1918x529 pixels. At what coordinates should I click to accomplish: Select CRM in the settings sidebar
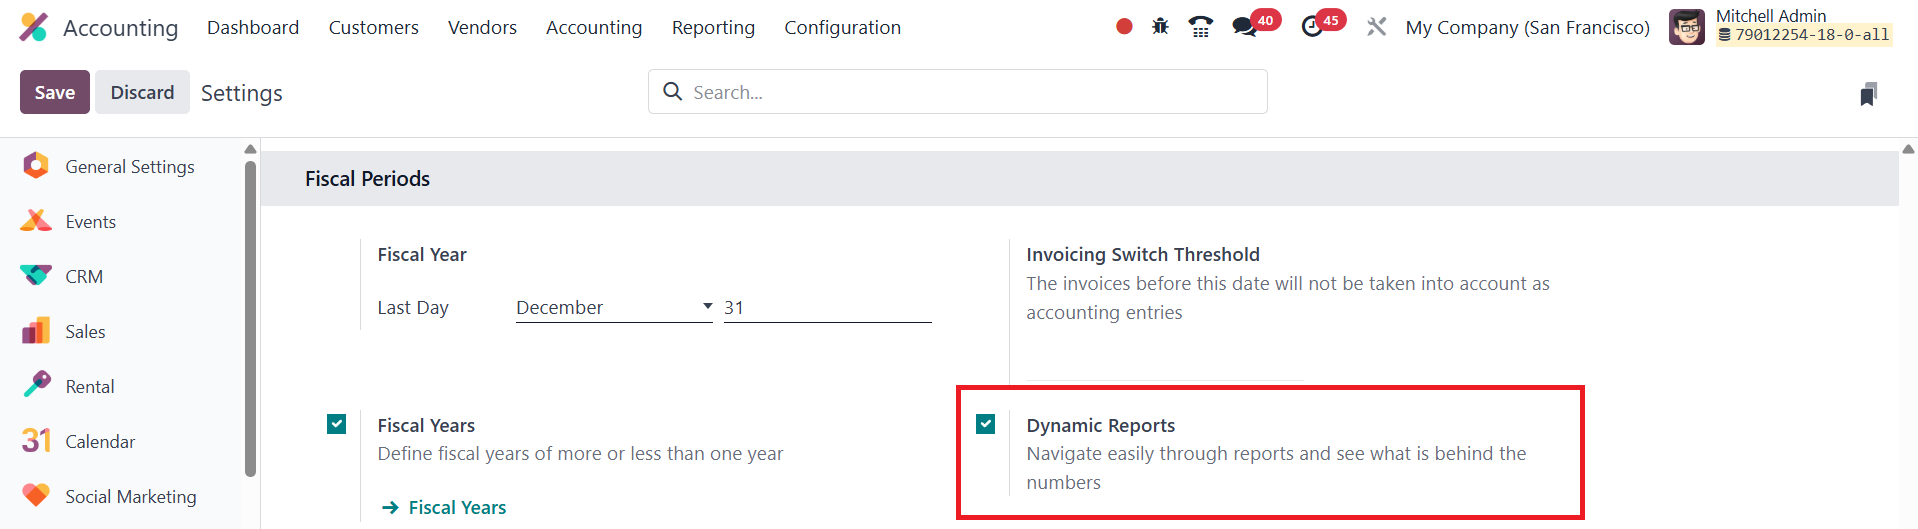pyautogui.click(x=84, y=277)
